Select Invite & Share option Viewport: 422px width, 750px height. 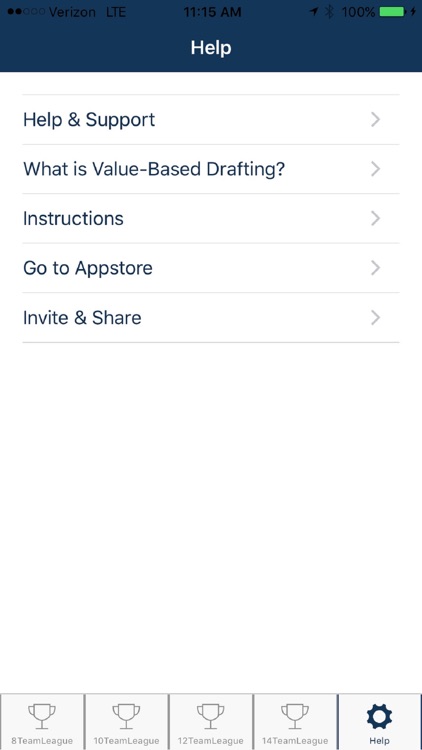click(211, 318)
